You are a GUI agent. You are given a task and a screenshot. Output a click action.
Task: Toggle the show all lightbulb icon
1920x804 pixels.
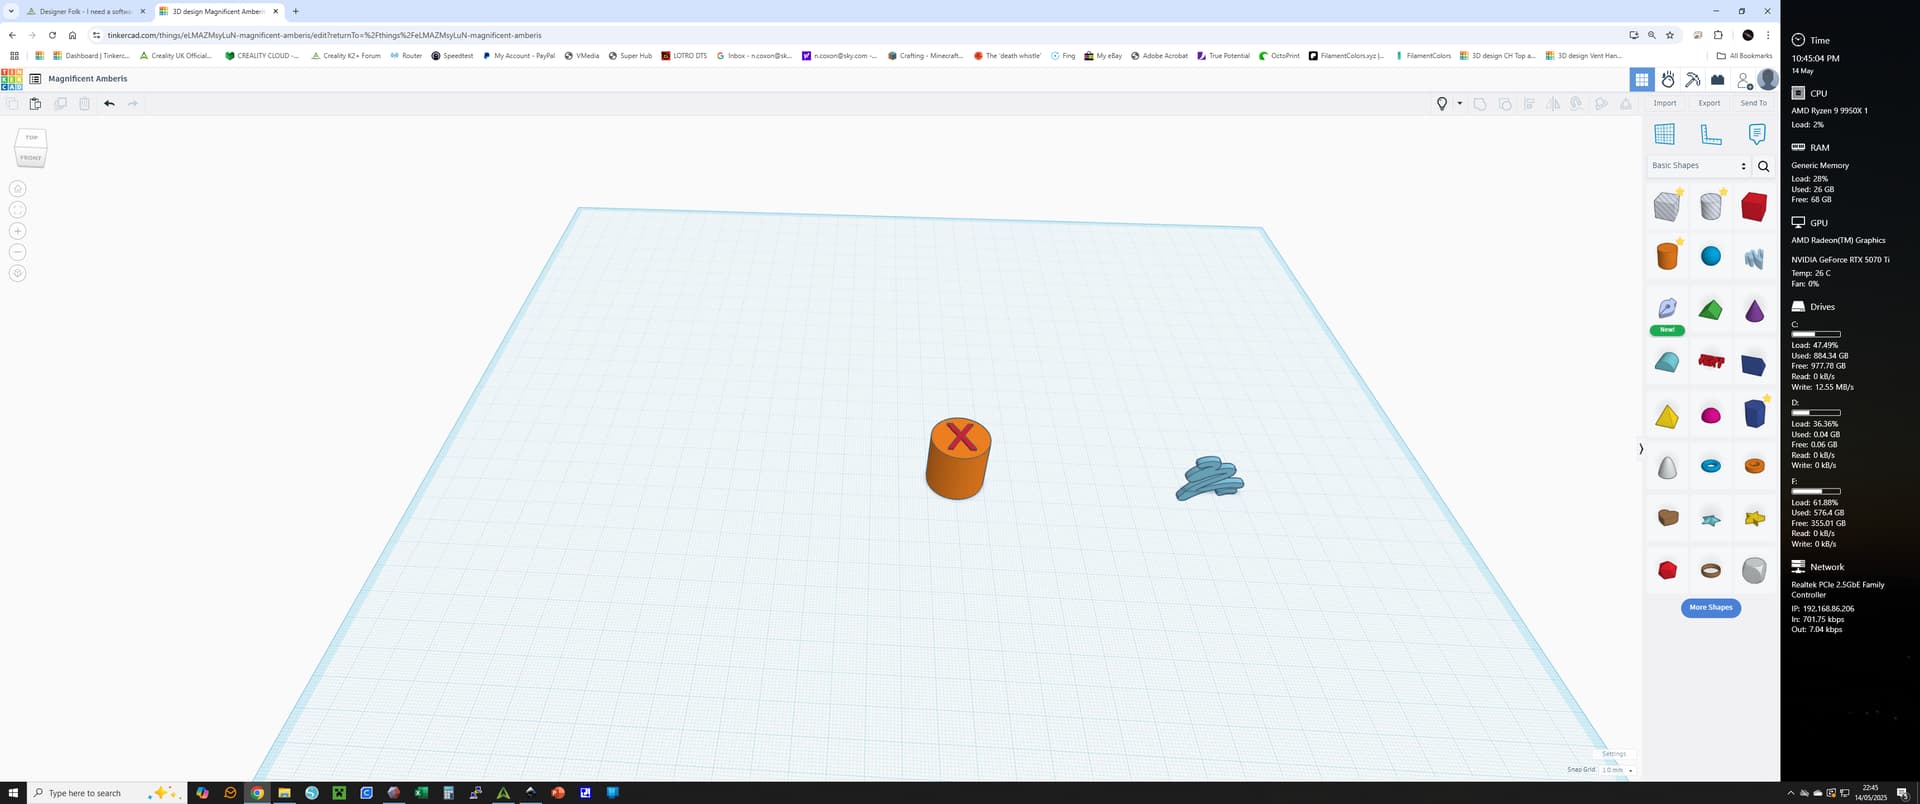1442,104
